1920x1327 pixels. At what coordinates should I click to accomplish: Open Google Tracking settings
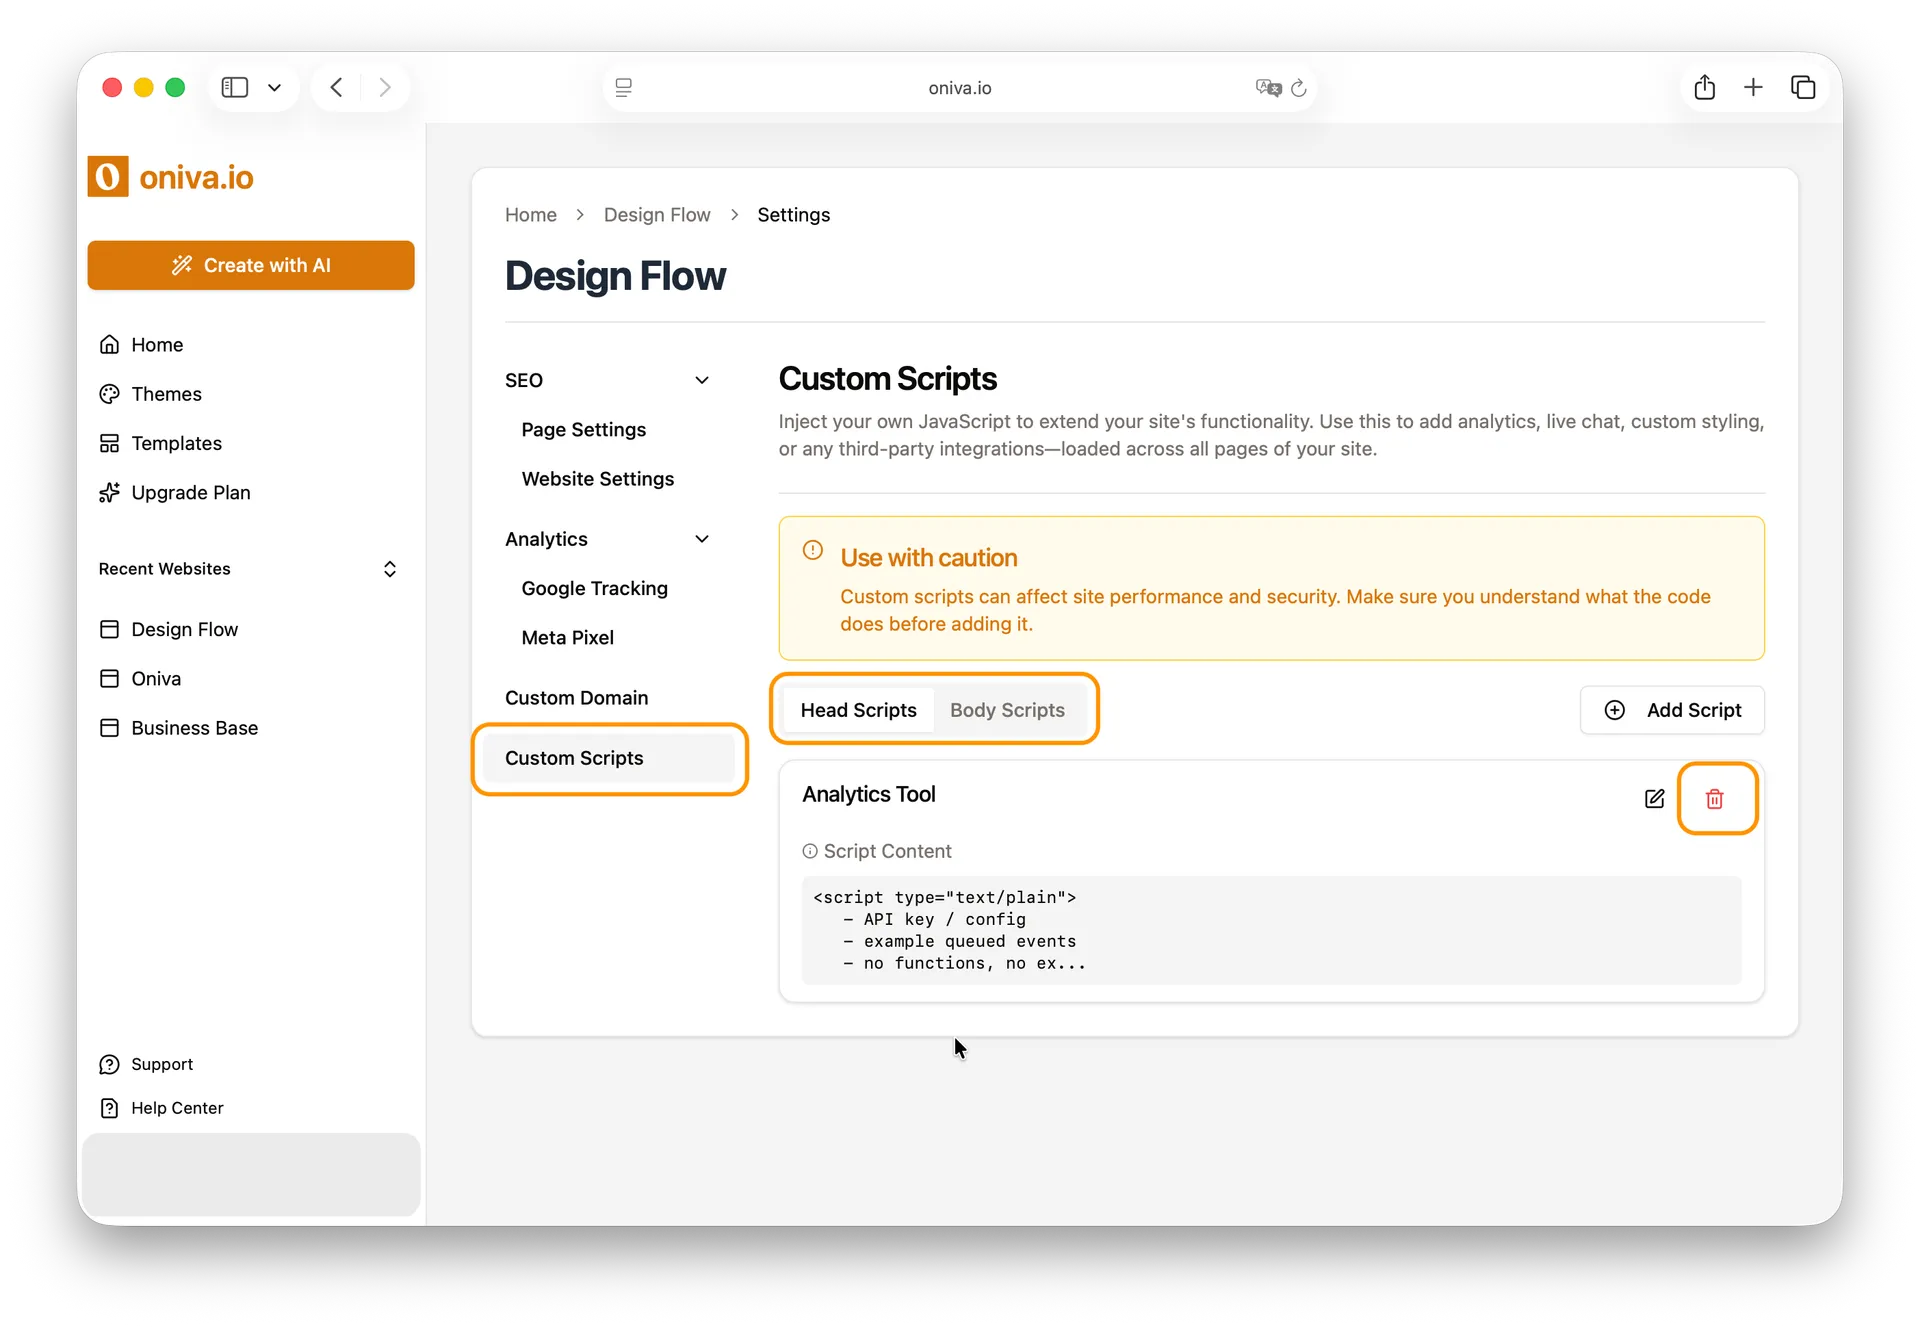coord(594,589)
